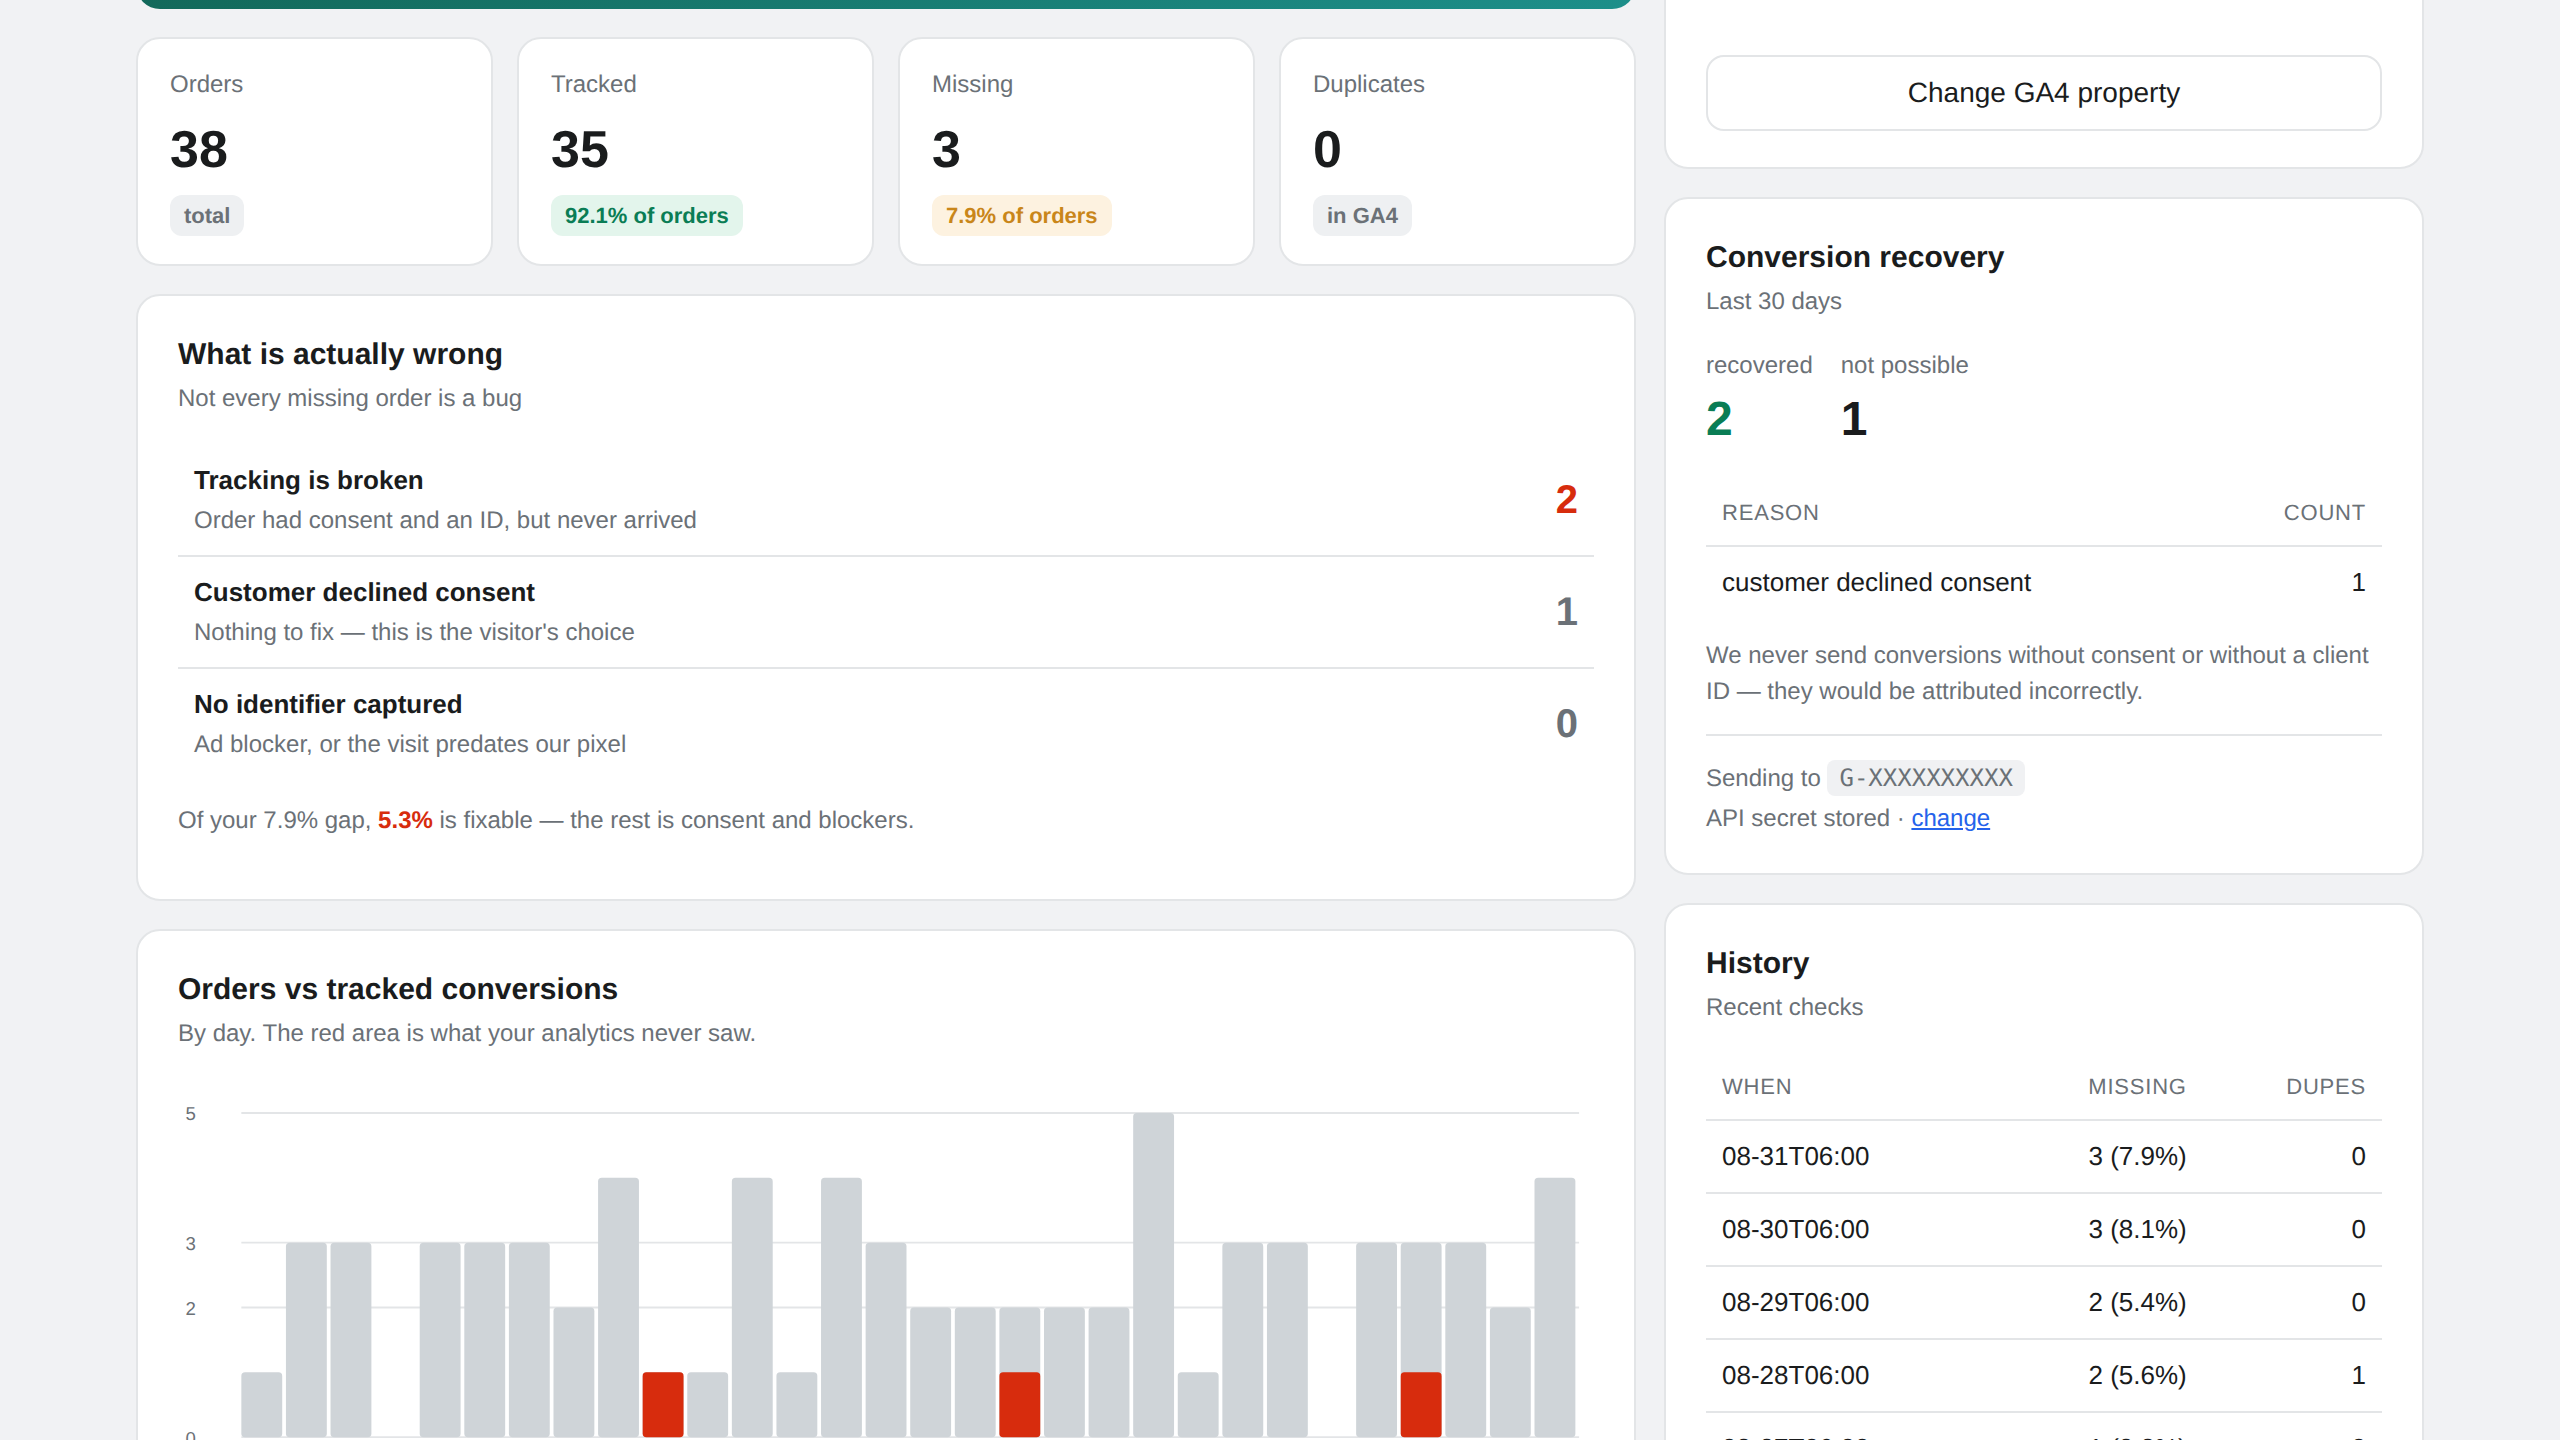Click the in GA4 badge under Duplicates
The width and height of the screenshot is (2560, 1440).
1362,216
